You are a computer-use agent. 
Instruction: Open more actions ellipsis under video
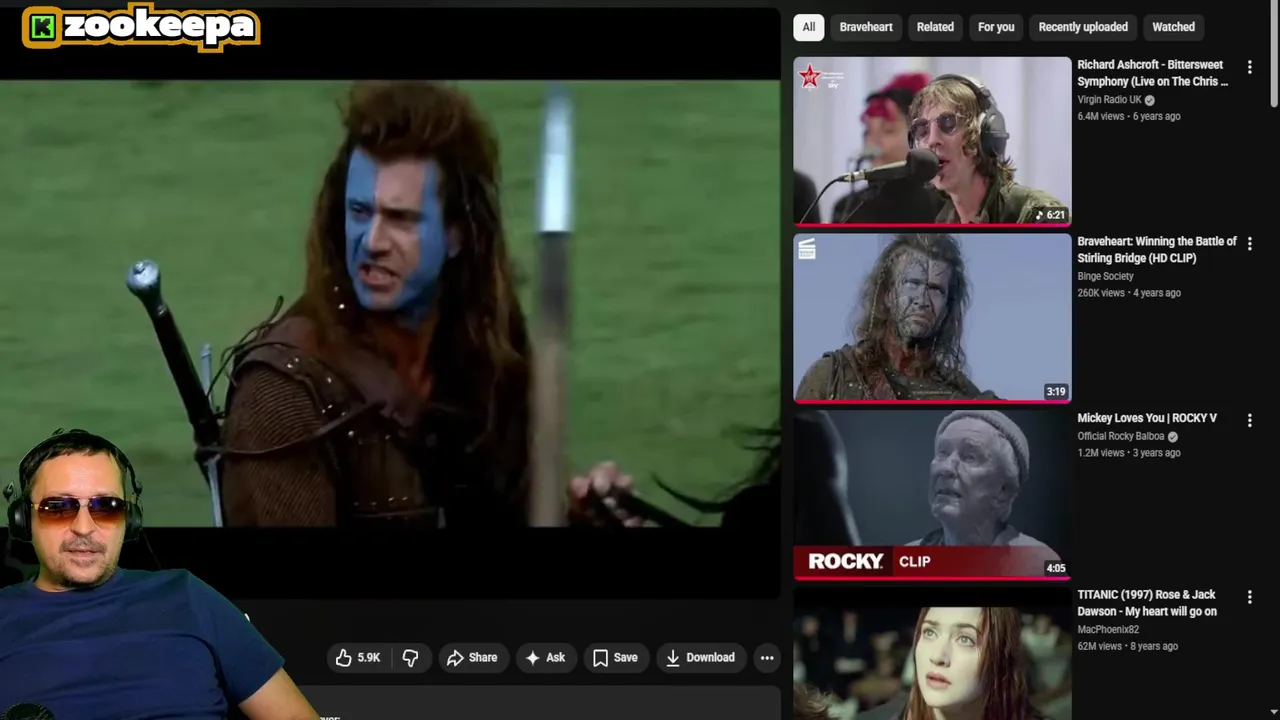point(767,657)
